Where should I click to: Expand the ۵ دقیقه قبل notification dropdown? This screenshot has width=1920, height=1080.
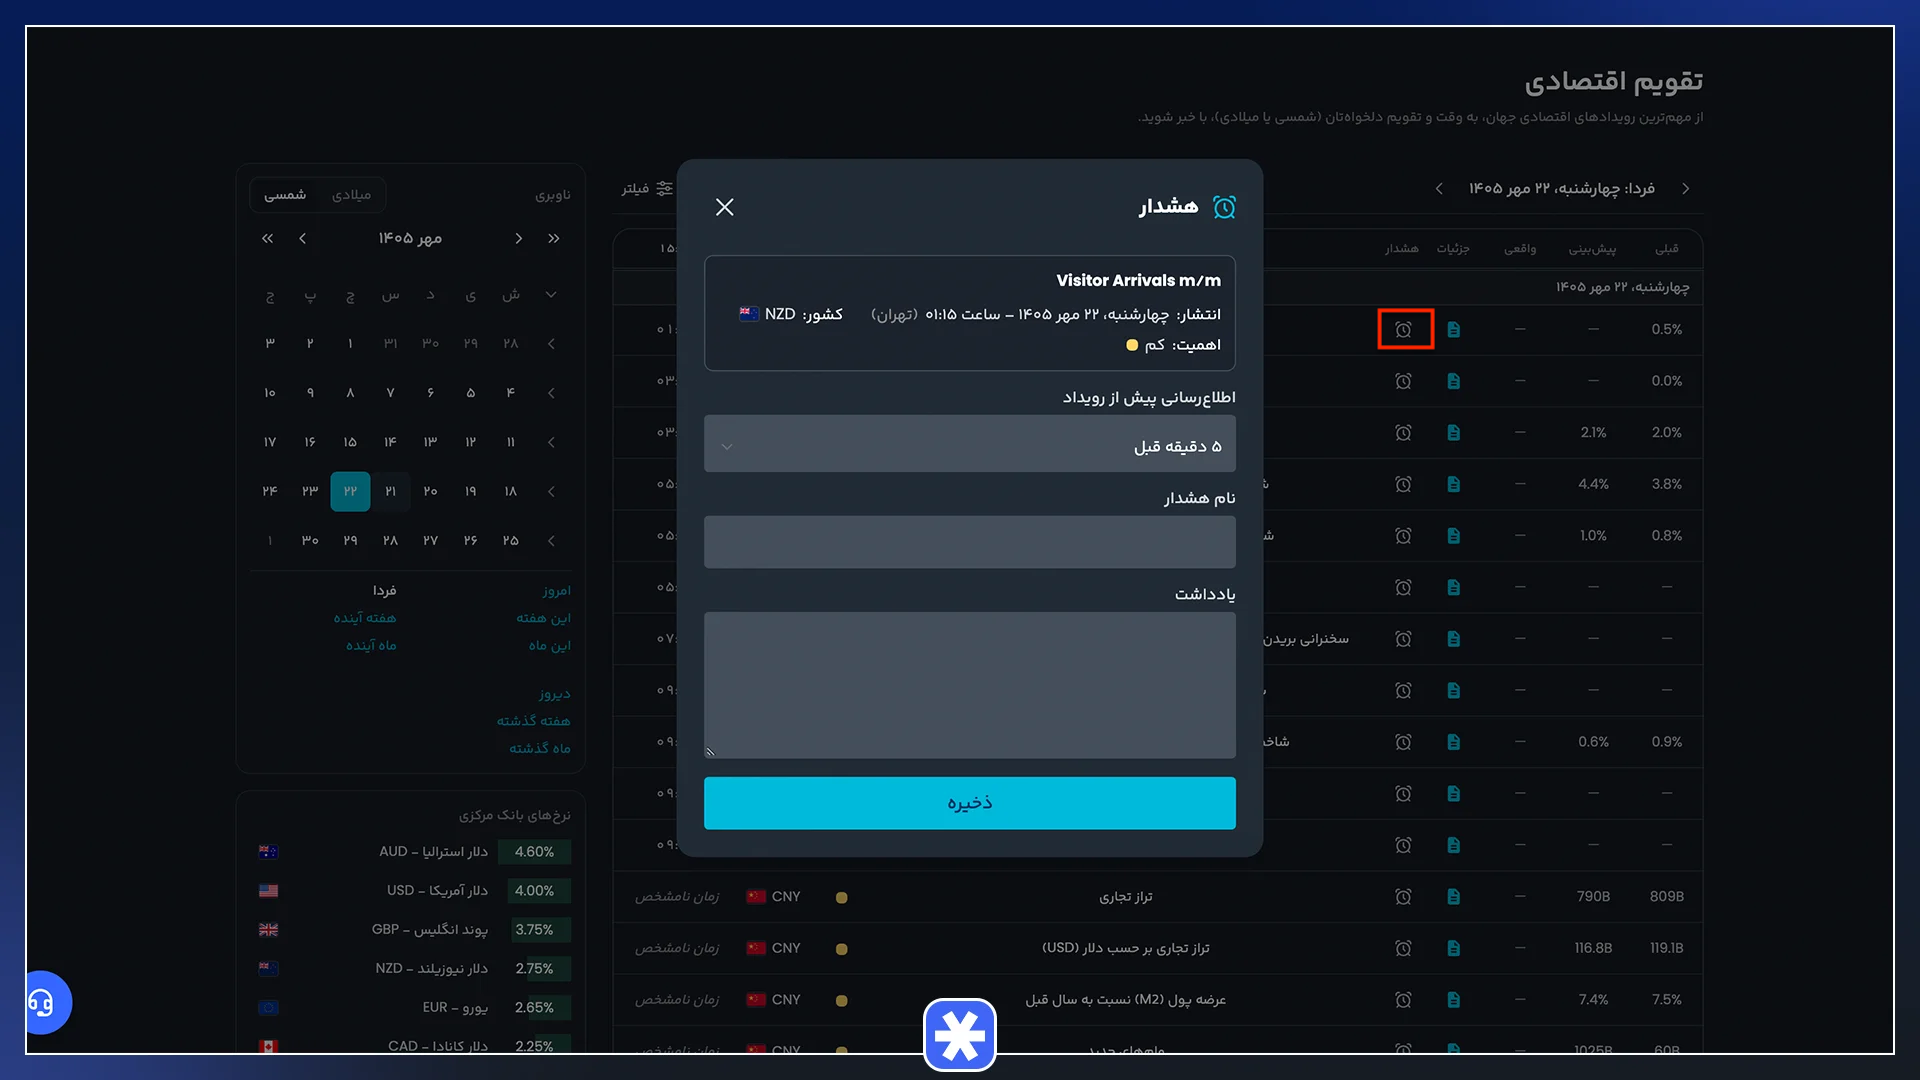click(970, 444)
